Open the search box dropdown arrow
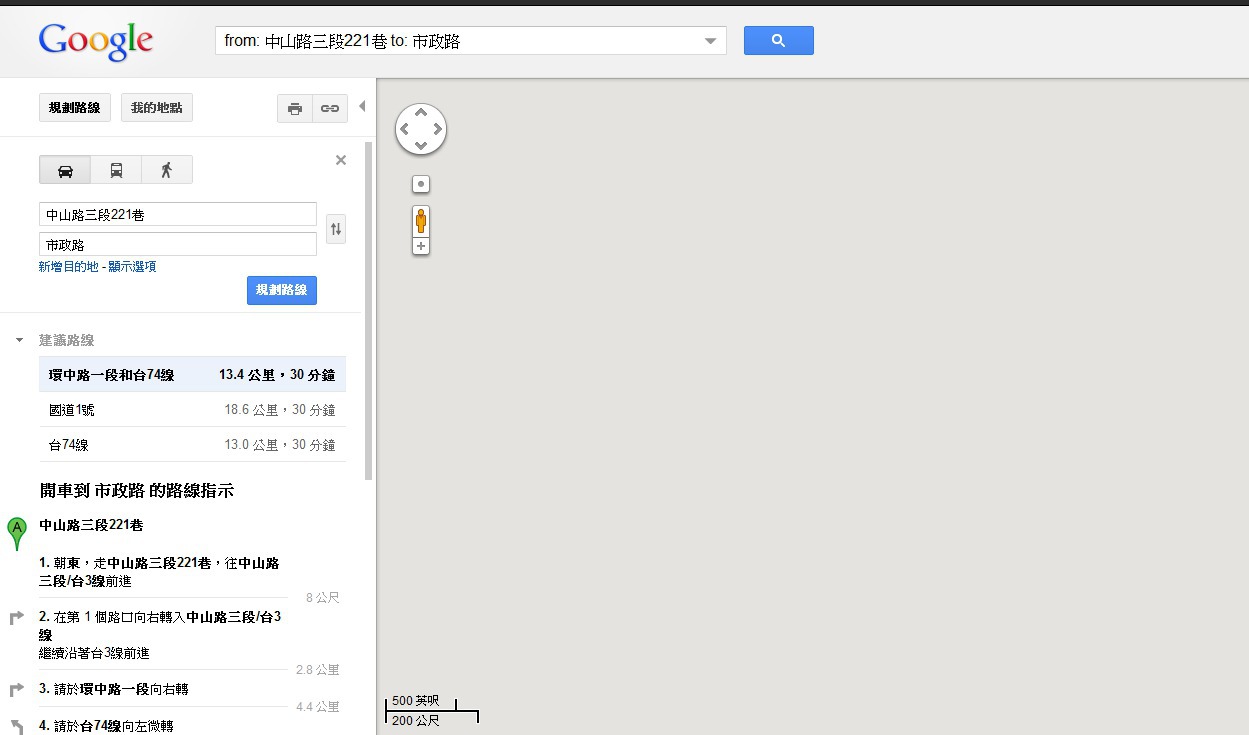 [x=710, y=41]
